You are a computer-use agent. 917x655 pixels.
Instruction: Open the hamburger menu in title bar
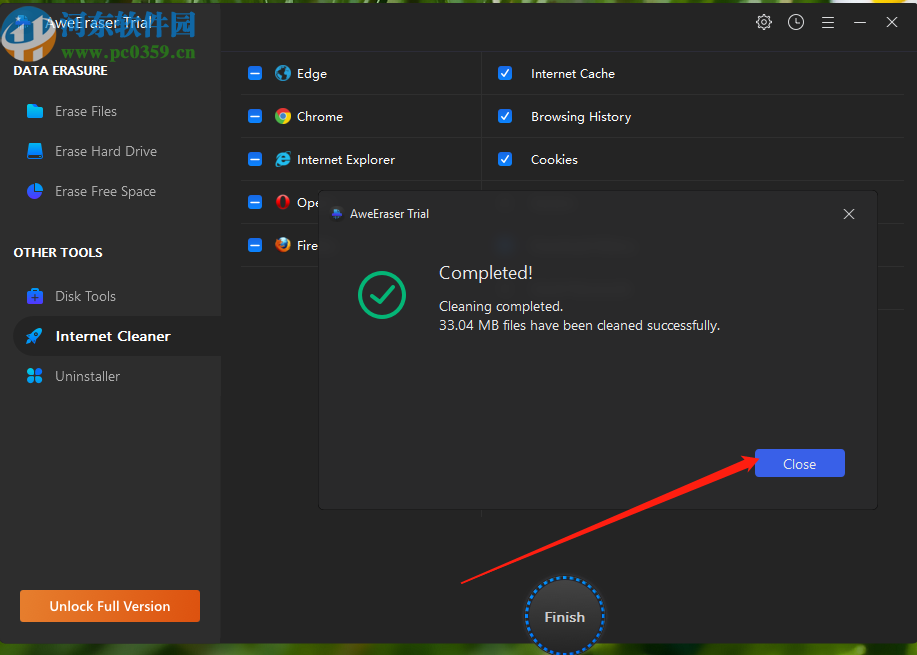828,22
